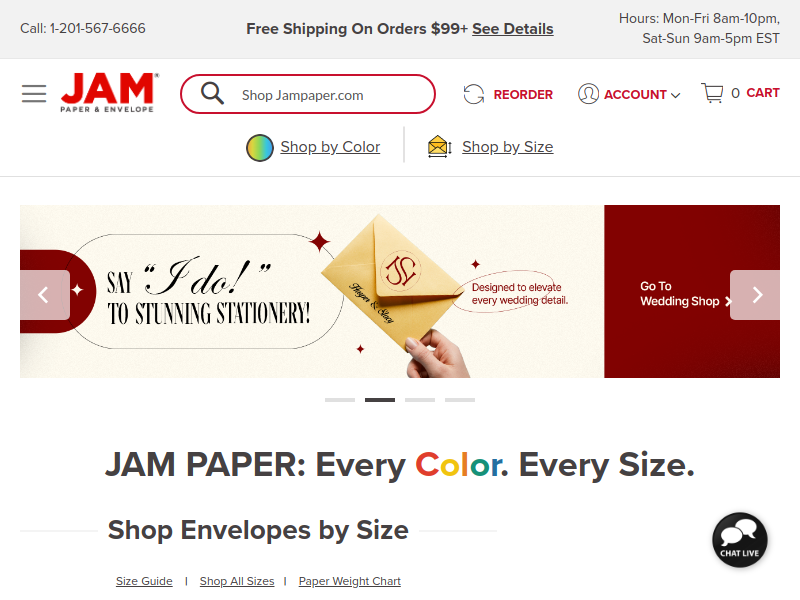Advance to the next banner slide
The image size is (800, 600).
755,295
